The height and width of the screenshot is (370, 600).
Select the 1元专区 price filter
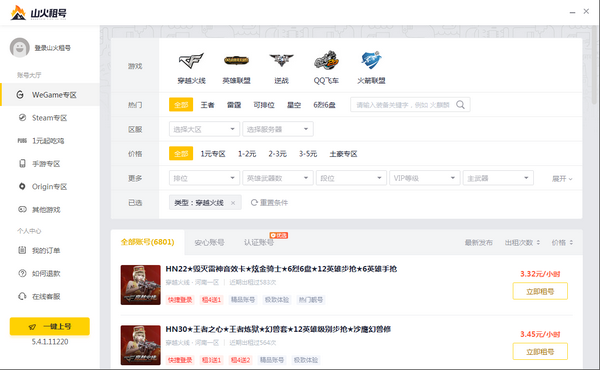(213, 154)
